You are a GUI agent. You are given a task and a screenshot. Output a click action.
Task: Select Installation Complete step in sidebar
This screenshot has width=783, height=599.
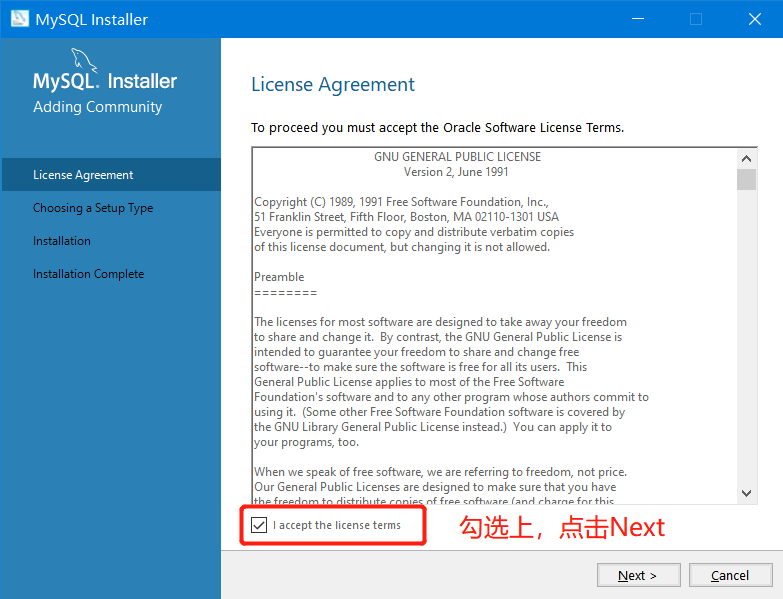click(x=88, y=274)
